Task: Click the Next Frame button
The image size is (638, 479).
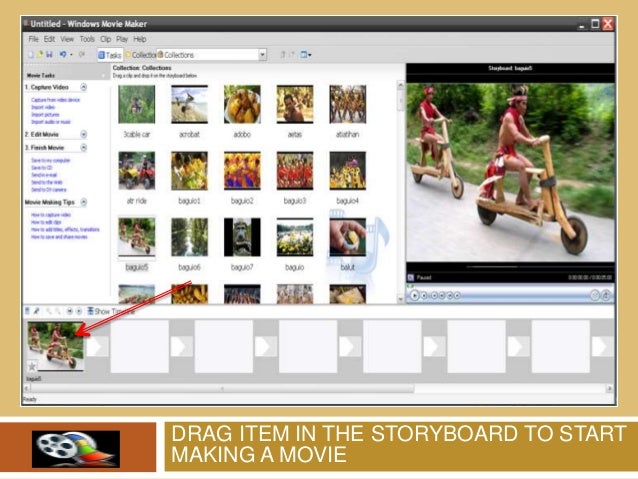Action: click(450, 295)
